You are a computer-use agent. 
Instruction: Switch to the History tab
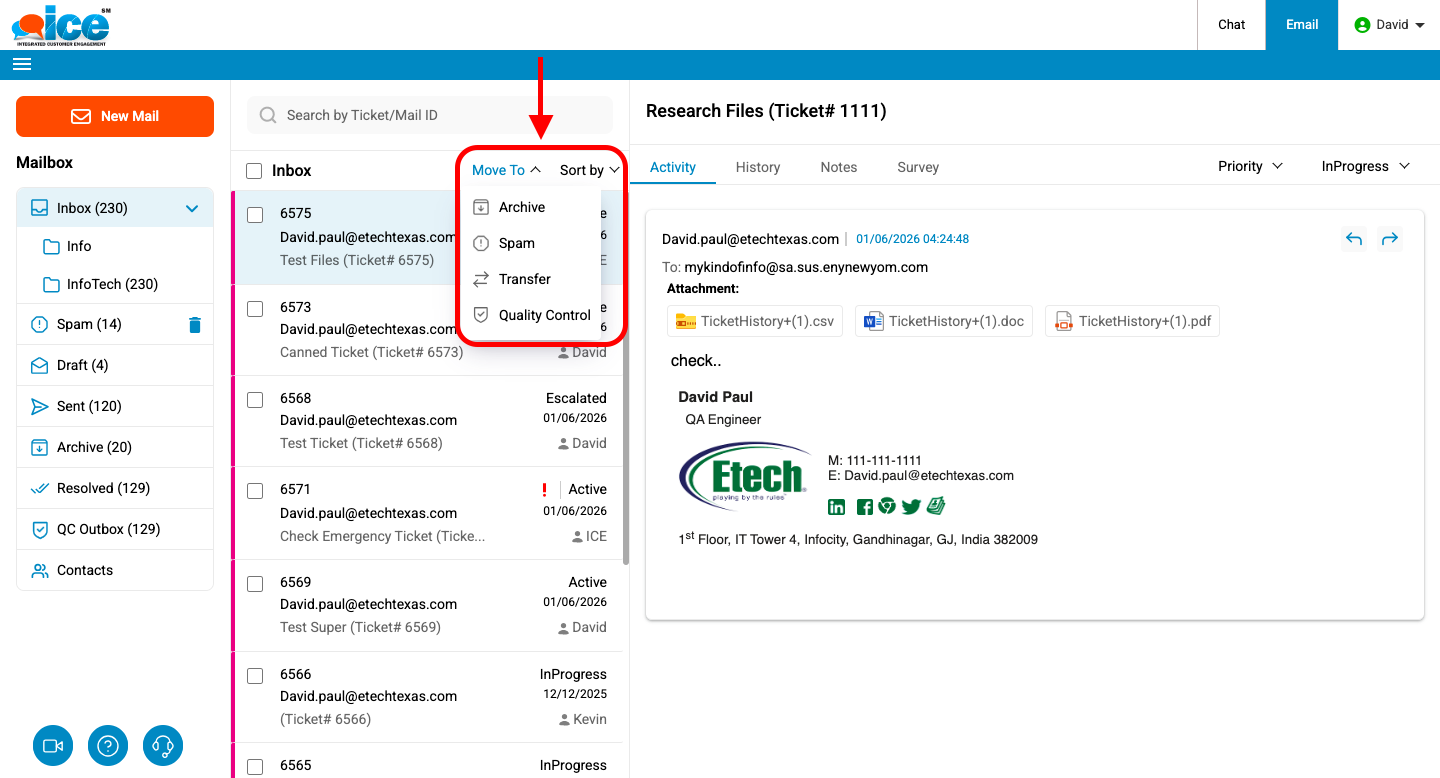(757, 167)
